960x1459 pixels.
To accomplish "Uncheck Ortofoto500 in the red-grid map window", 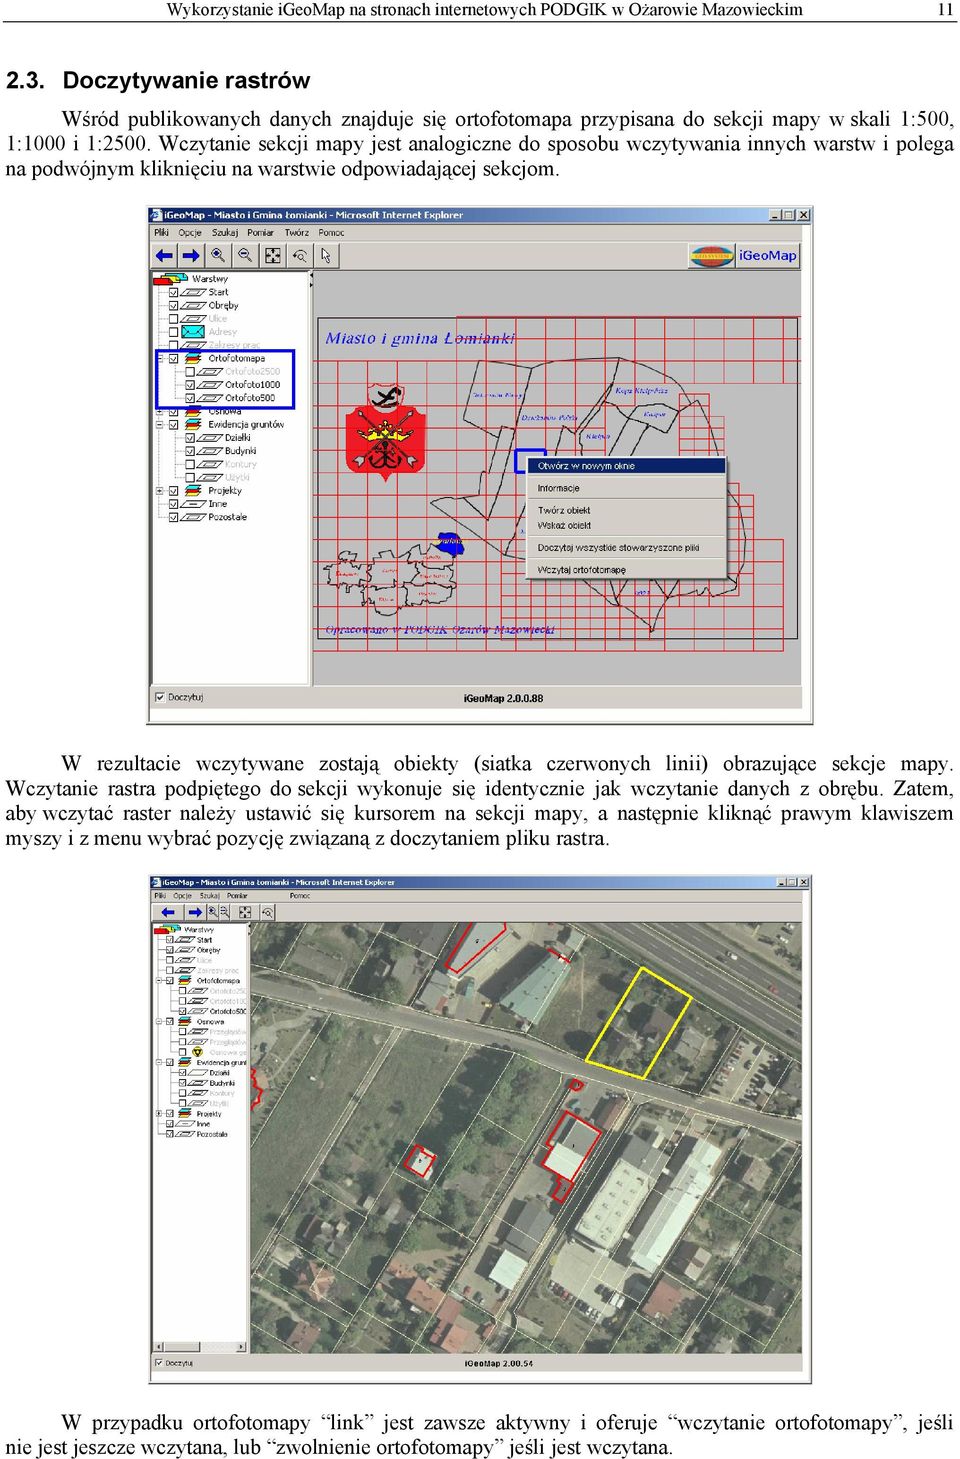I will click(x=190, y=398).
